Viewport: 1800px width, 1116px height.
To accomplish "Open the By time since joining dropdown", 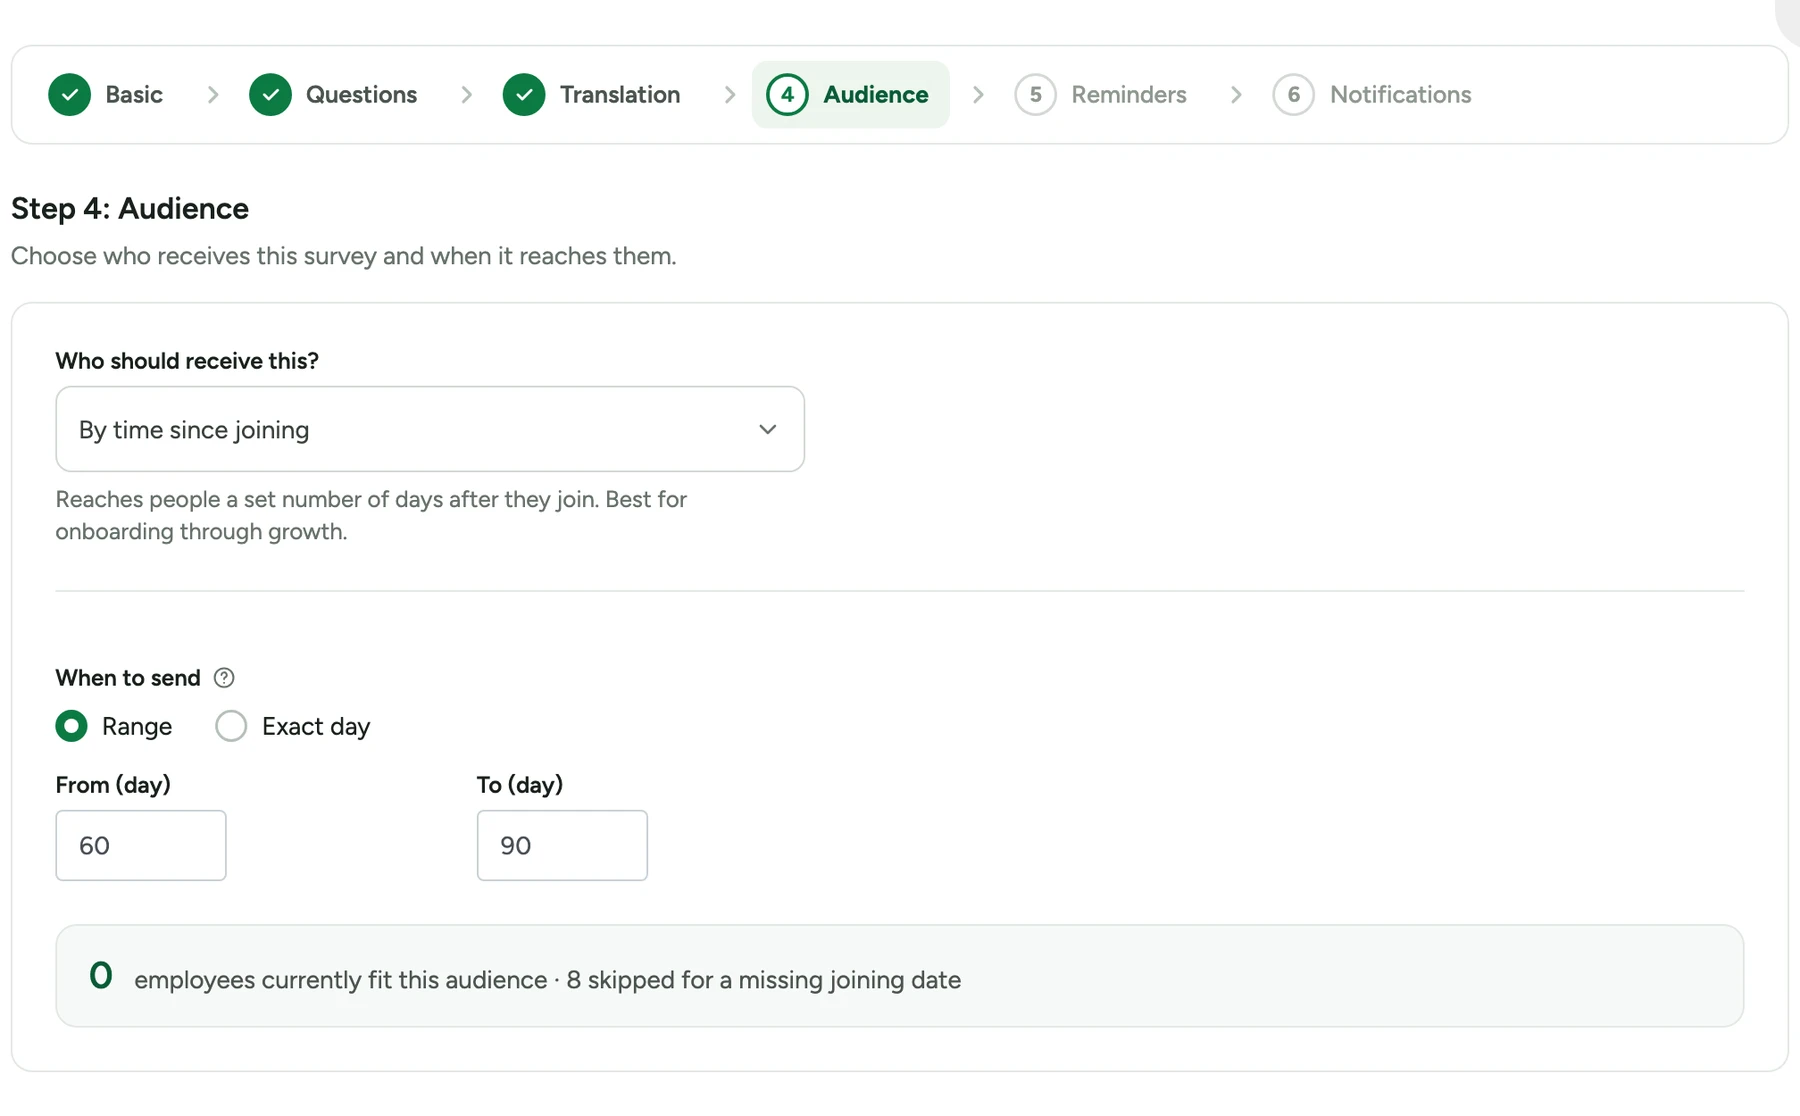I will point(430,429).
